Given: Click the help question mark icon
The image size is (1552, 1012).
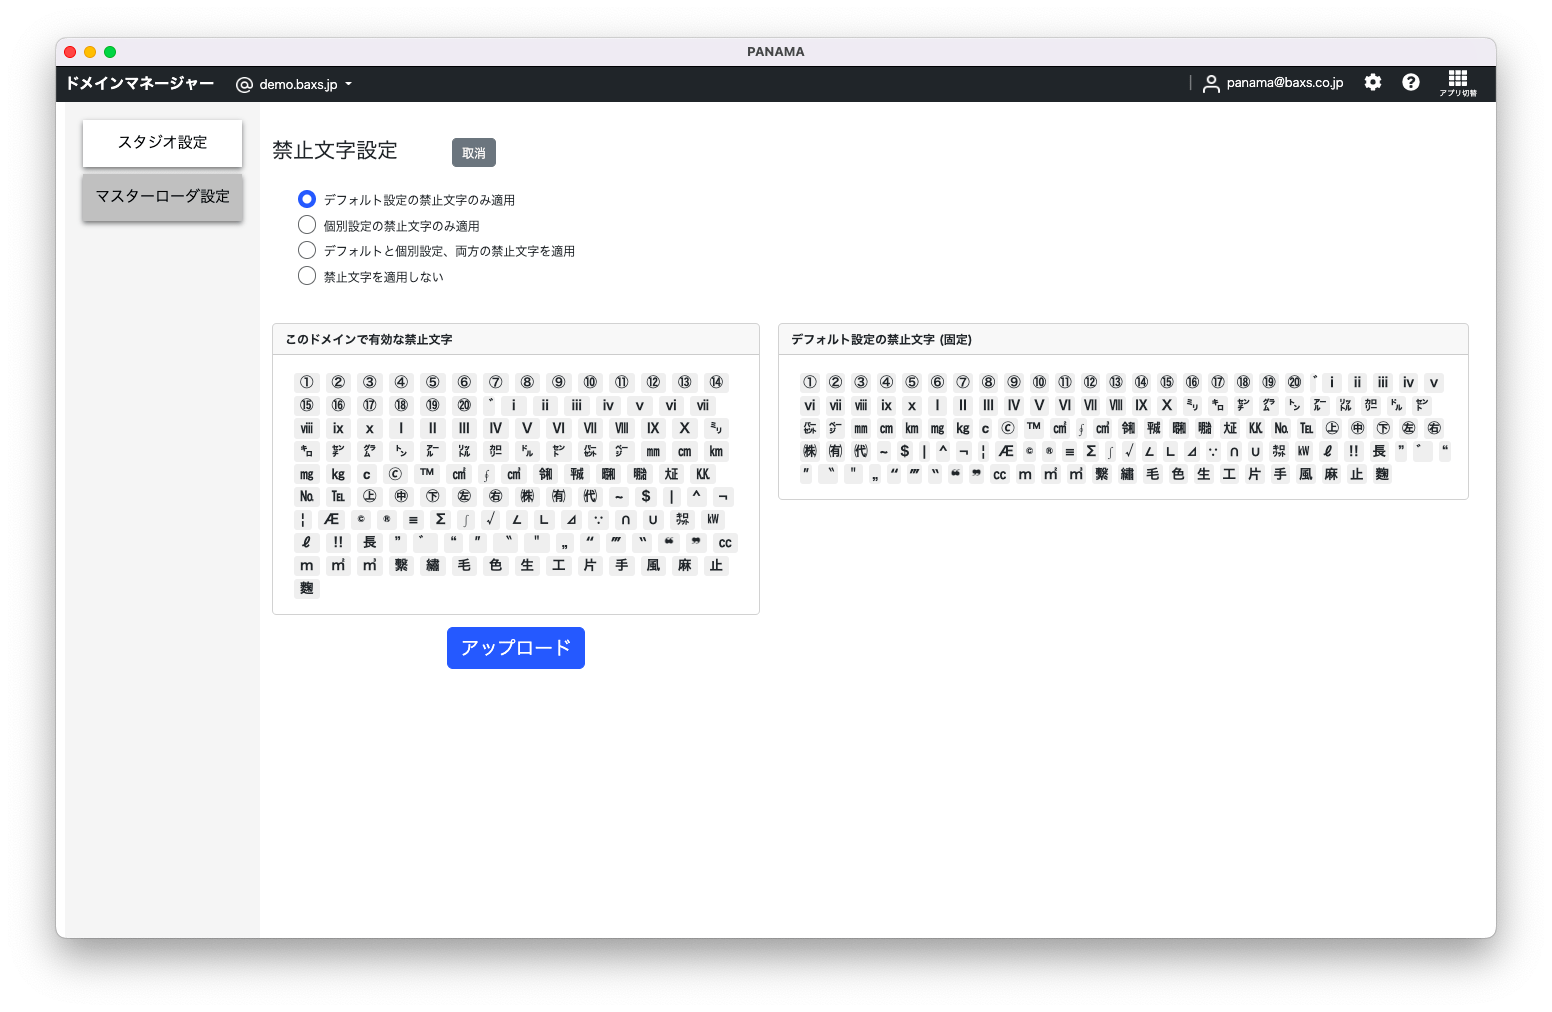Looking at the screenshot, I should [x=1411, y=83].
